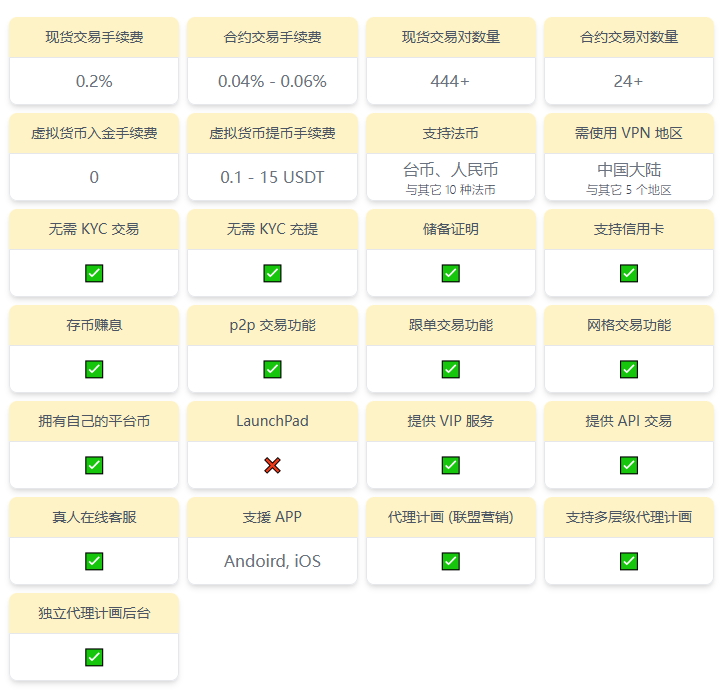Viewport: 725px width, 694px height.
Task: Click the check mark under 提供 VIP 服务
Action: point(450,465)
